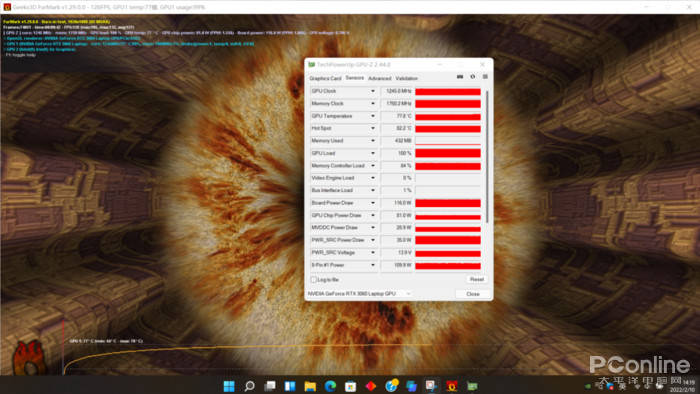Open GPU-Z hamburger menu icon
The height and width of the screenshot is (394, 700).
pos(485,77)
